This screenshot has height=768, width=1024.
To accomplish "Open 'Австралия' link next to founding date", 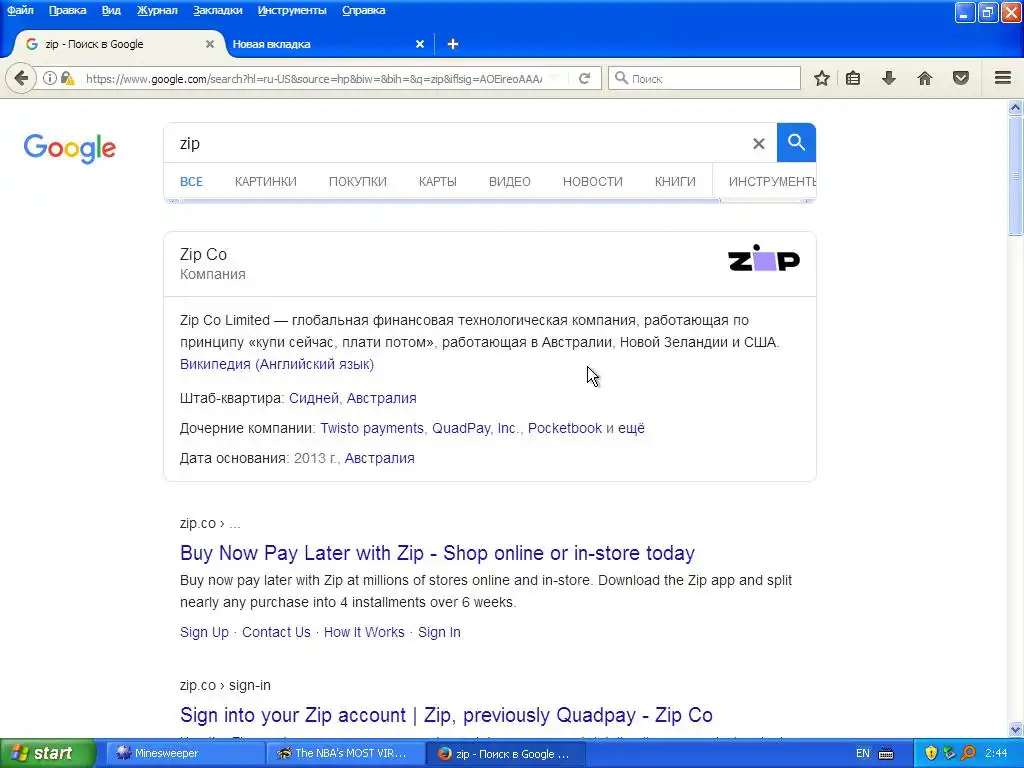I will click(379, 458).
